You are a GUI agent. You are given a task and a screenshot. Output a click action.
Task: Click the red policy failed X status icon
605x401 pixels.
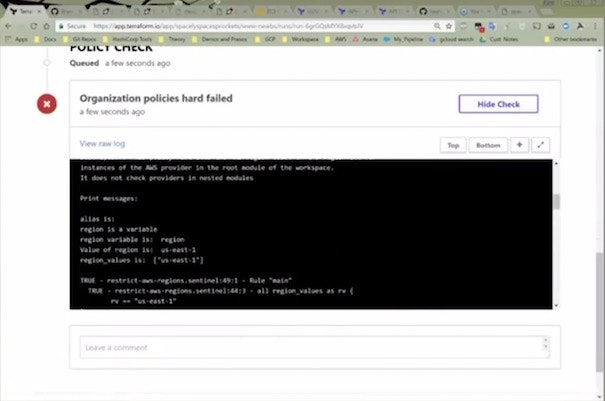(x=47, y=104)
